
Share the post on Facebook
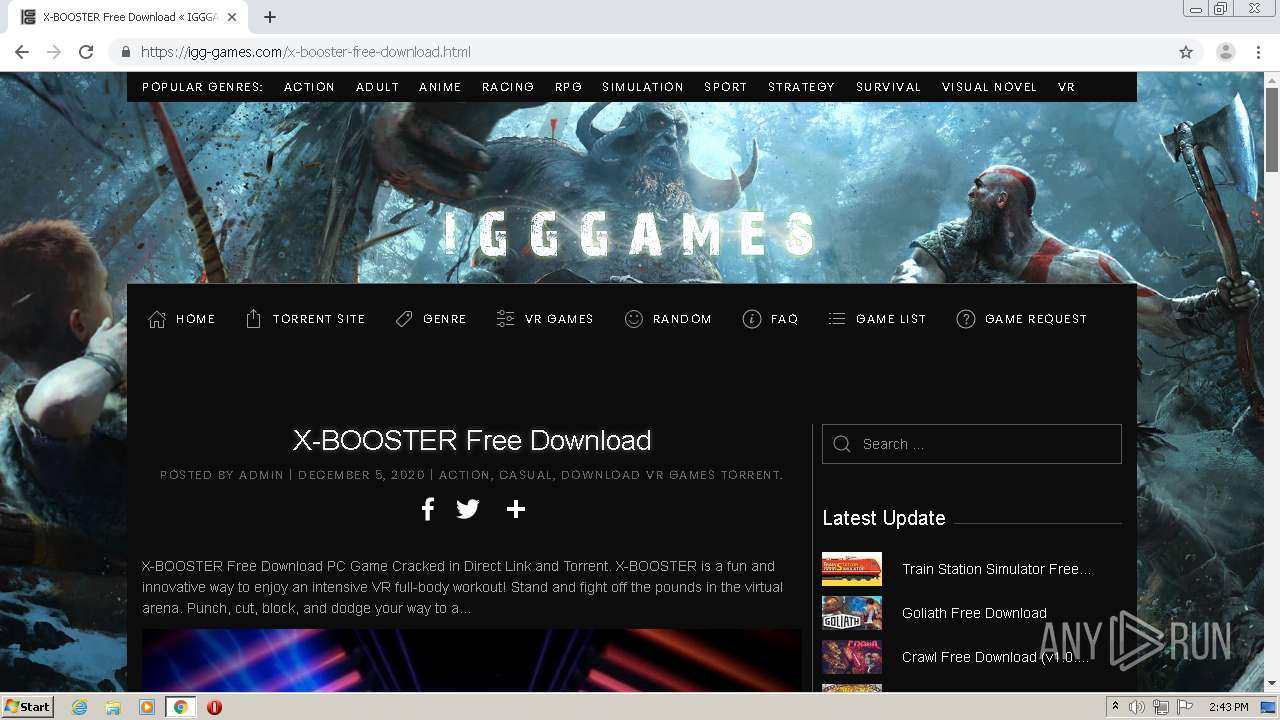(x=428, y=509)
